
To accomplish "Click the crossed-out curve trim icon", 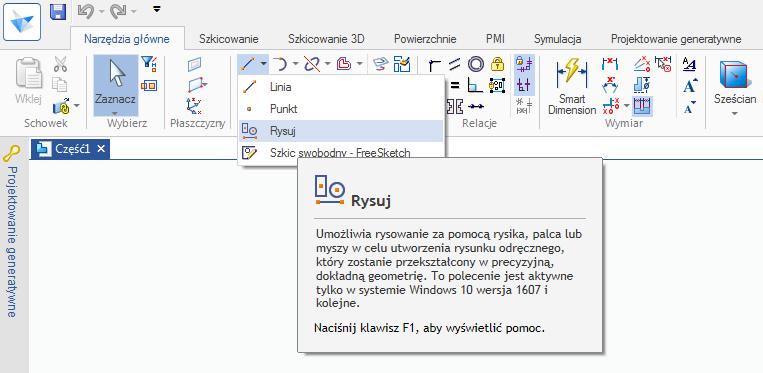I will coord(312,64).
